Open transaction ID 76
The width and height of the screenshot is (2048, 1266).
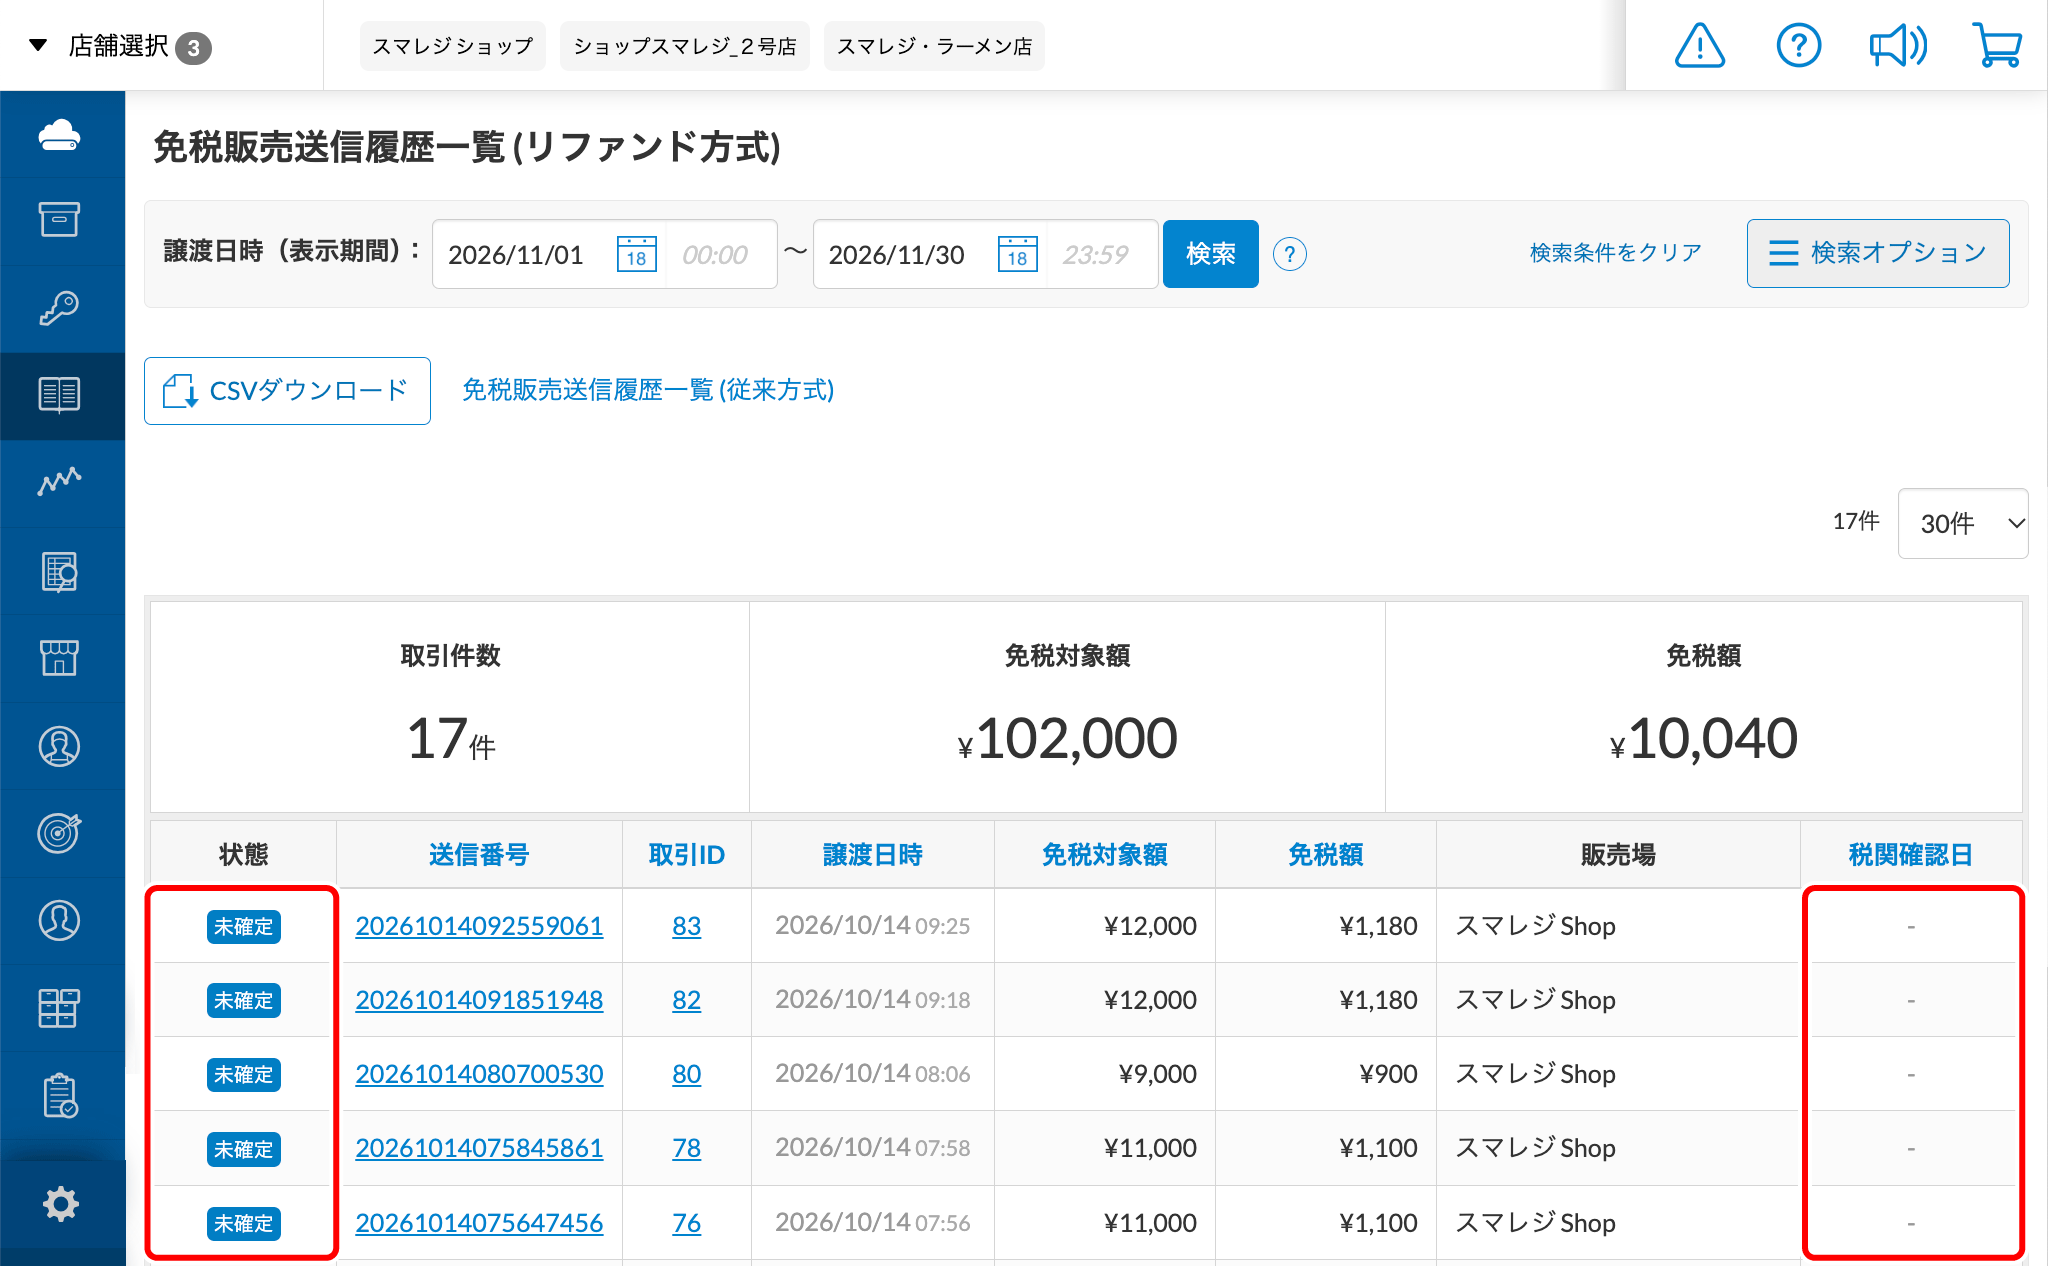tap(686, 1223)
